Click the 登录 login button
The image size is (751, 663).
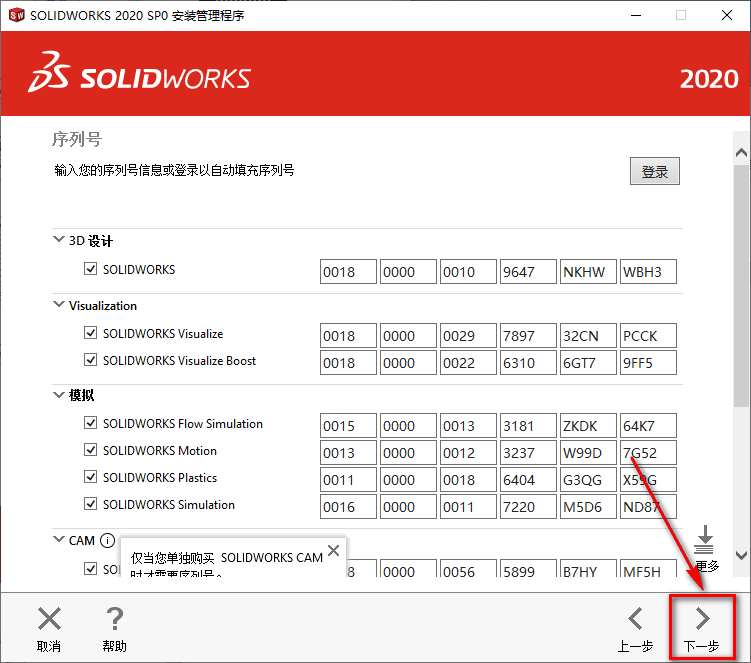655,171
